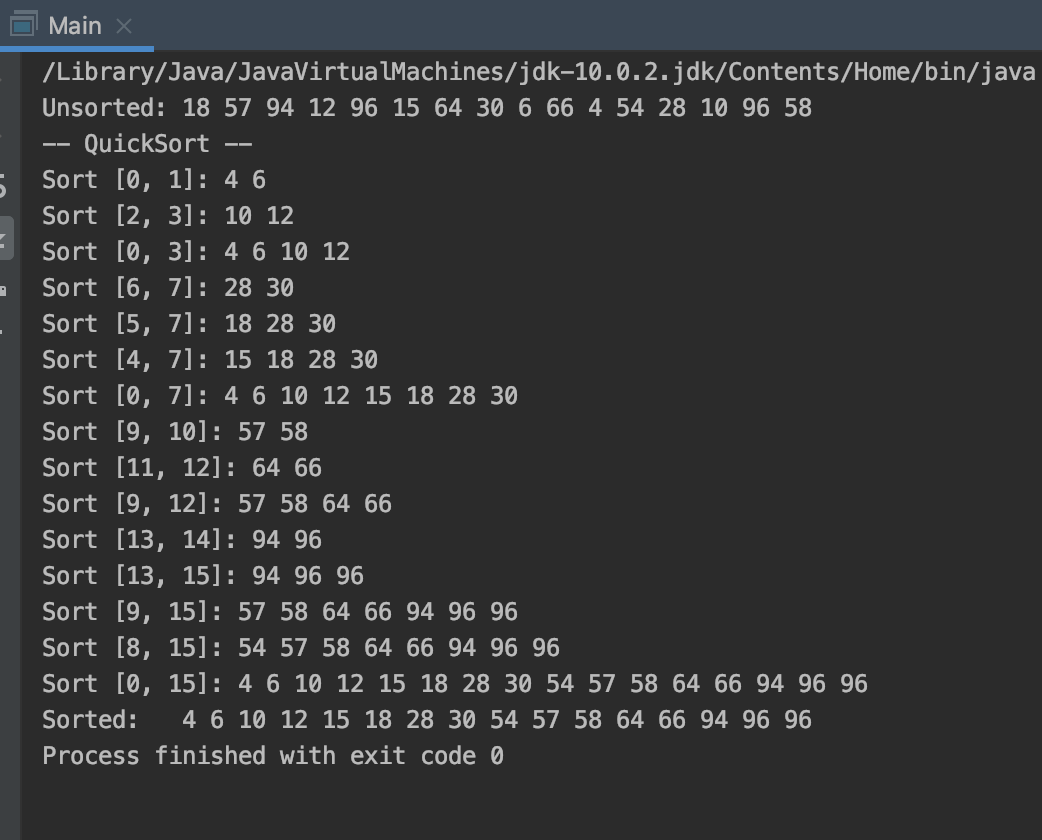Click 'Process finished with exit code 0'
Viewport: 1042px width, 840px height.
pyautogui.click(x=272, y=756)
